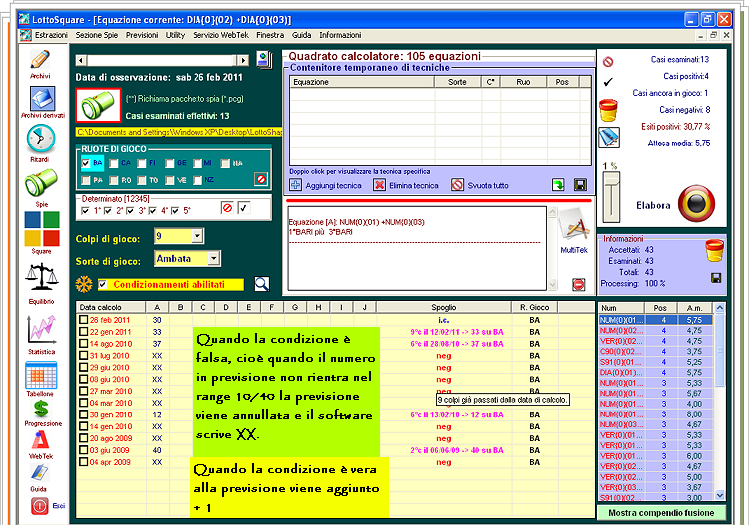
Task: Click the blue book icon near results panel
Action: 609,138
